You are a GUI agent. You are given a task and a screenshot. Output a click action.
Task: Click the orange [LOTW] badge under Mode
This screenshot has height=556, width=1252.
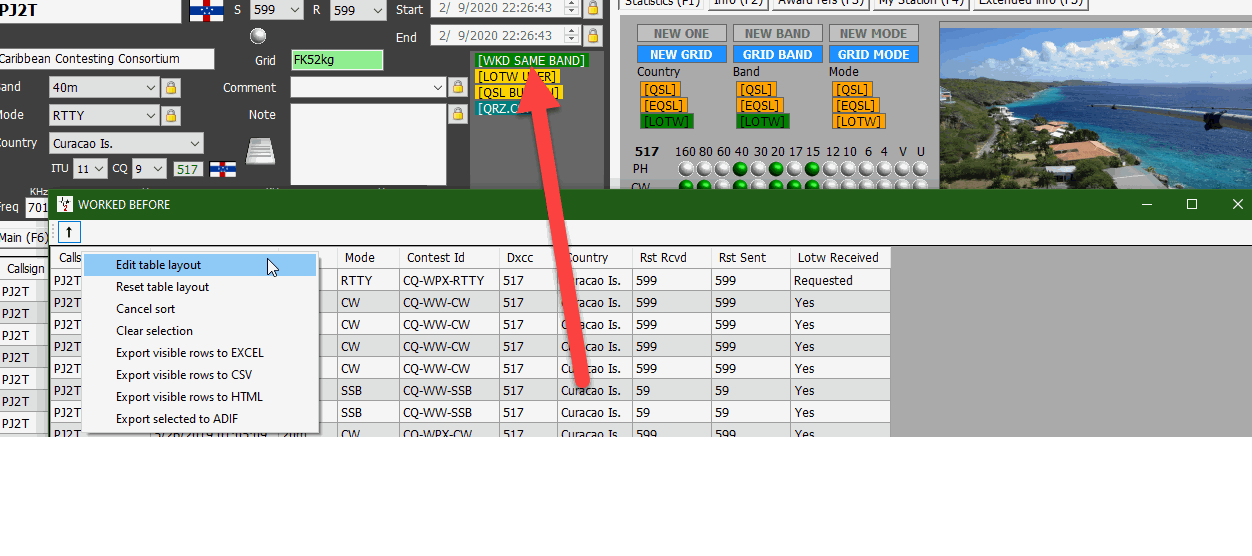(858, 121)
